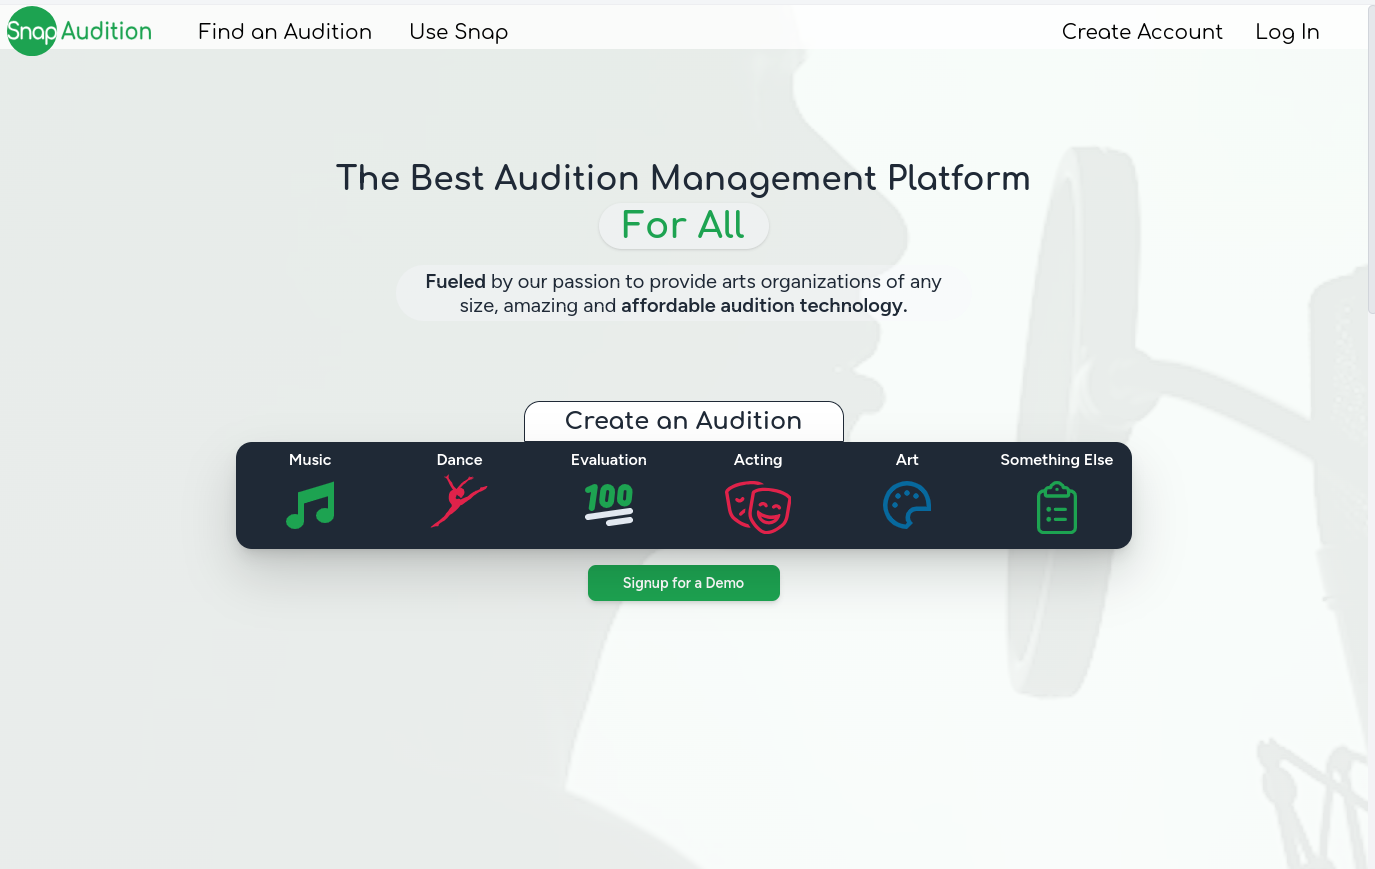
Task: Click the Dance text label
Action: tap(459, 460)
